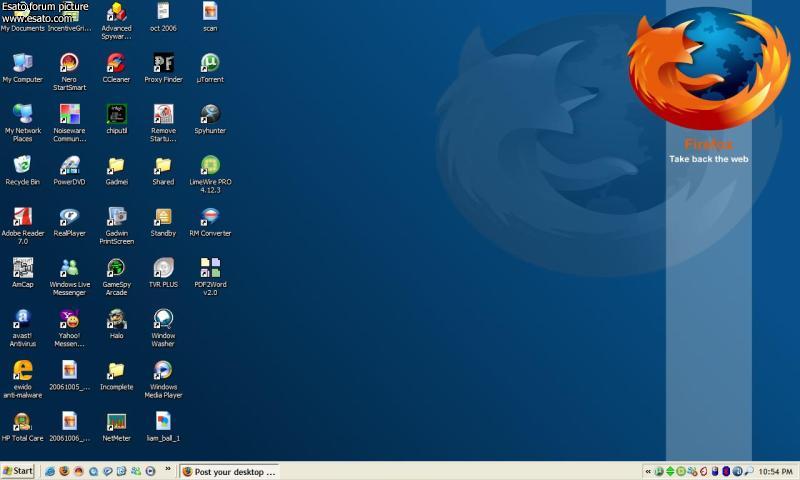This screenshot has width=800, height=480.
Task: Open avast! Antivirus shortcut
Action: tap(22, 327)
